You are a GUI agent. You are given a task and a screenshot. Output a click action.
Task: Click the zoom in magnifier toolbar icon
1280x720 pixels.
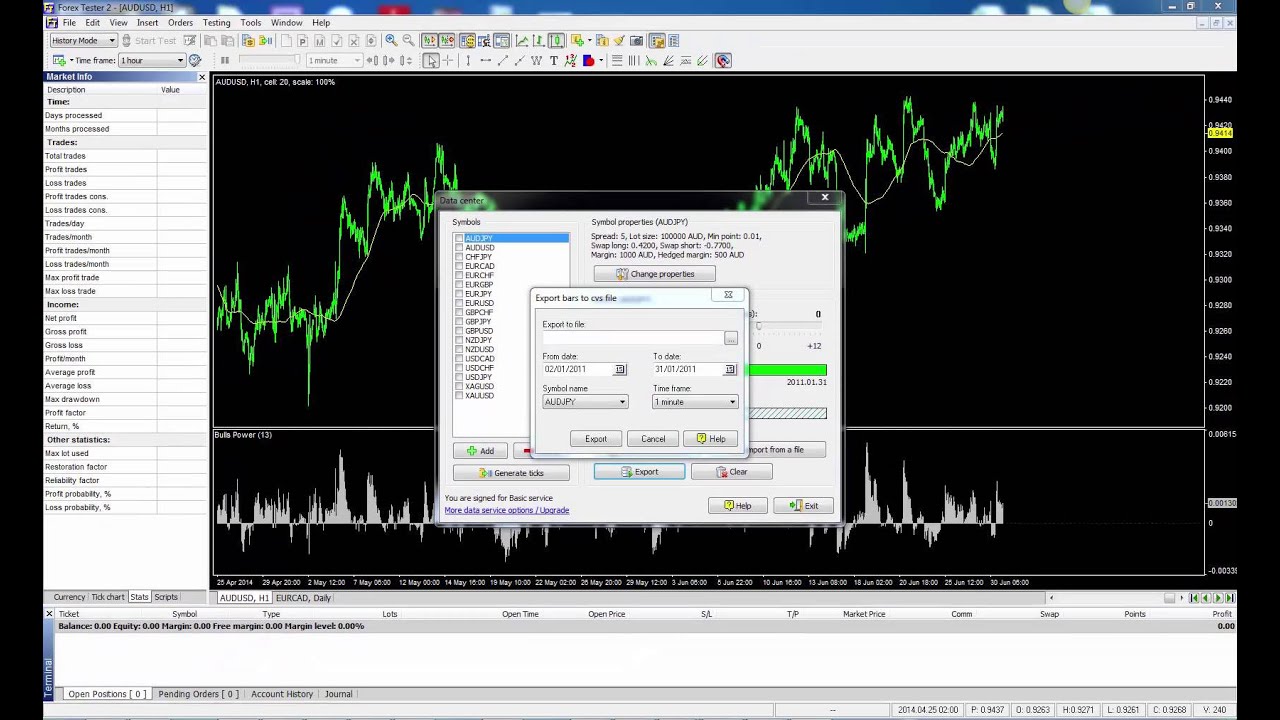point(391,41)
